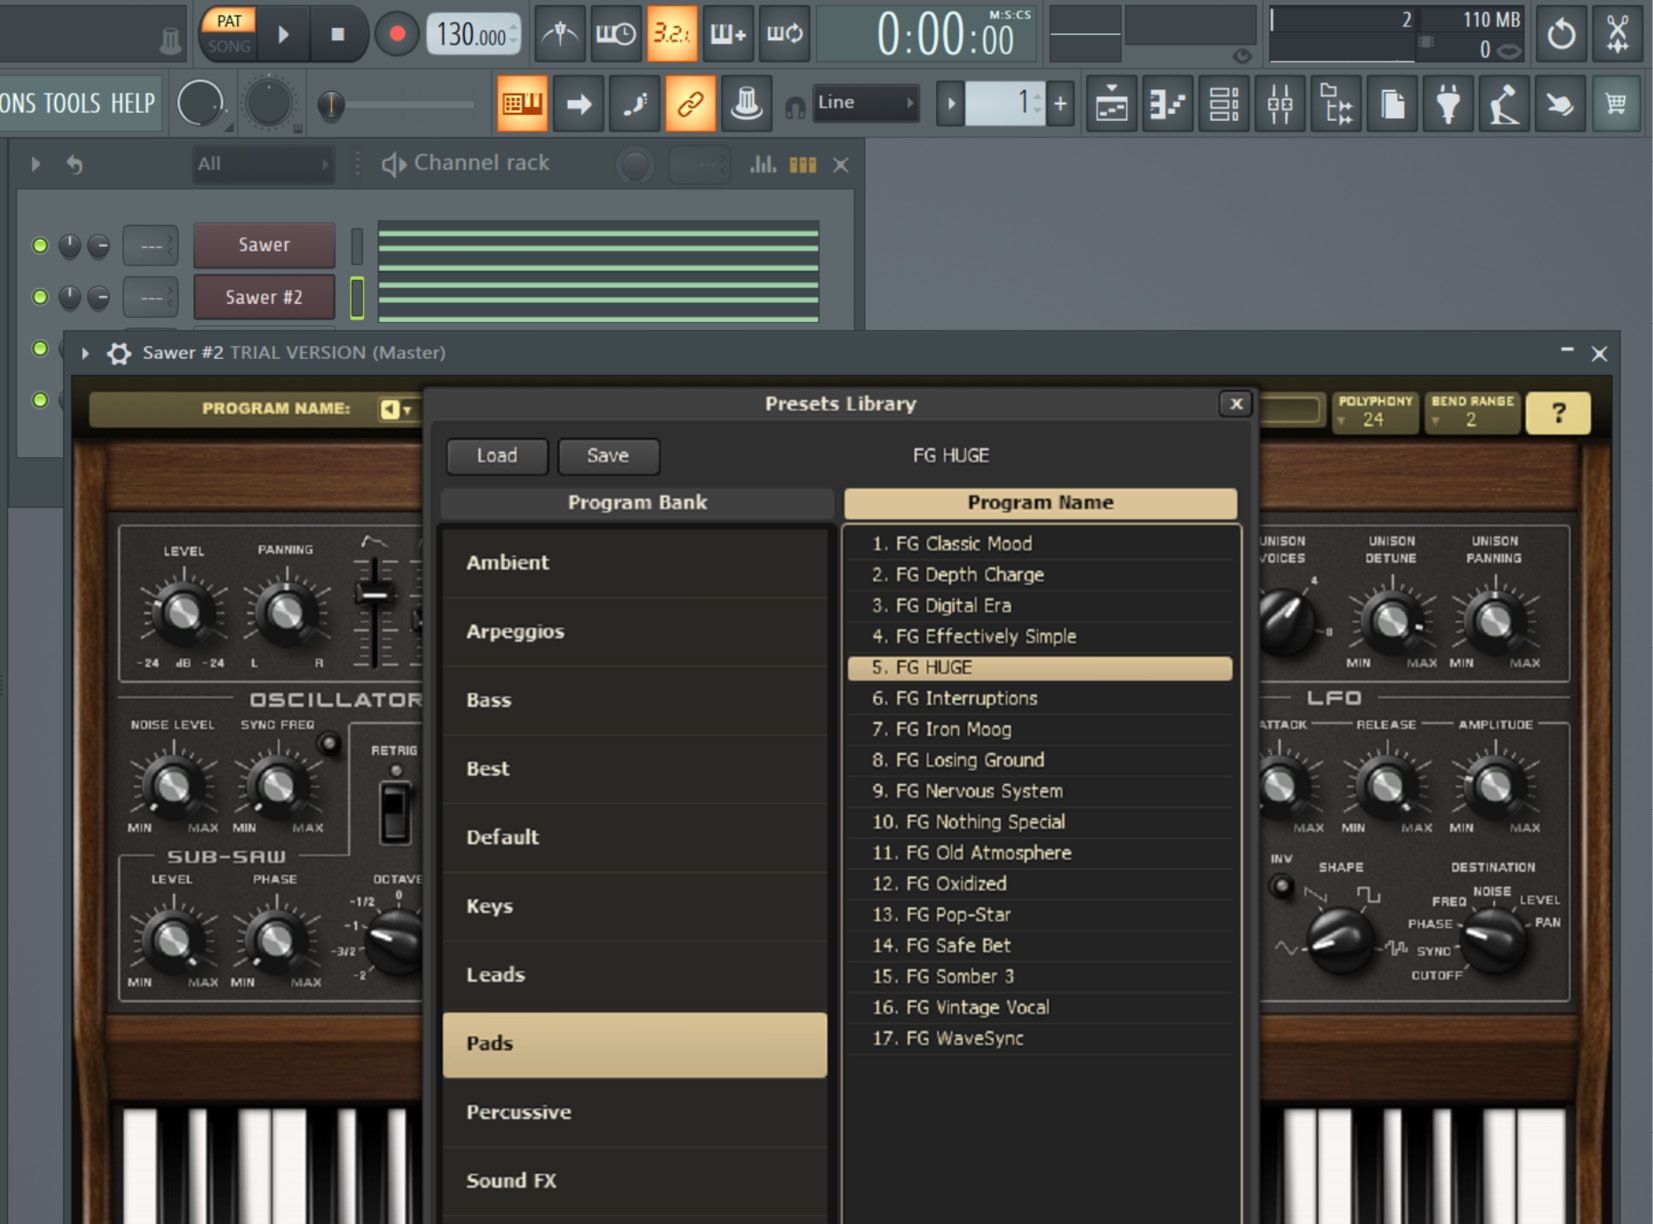Click Load in the Presets Library
This screenshot has height=1224, width=1653.
(x=497, y=456)
